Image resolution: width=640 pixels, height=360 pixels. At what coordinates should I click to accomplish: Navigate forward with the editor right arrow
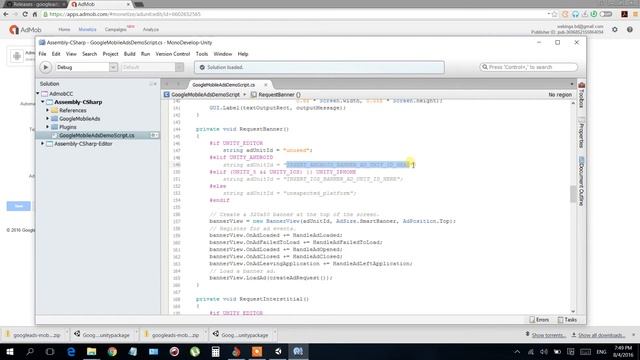pos(178,84)
